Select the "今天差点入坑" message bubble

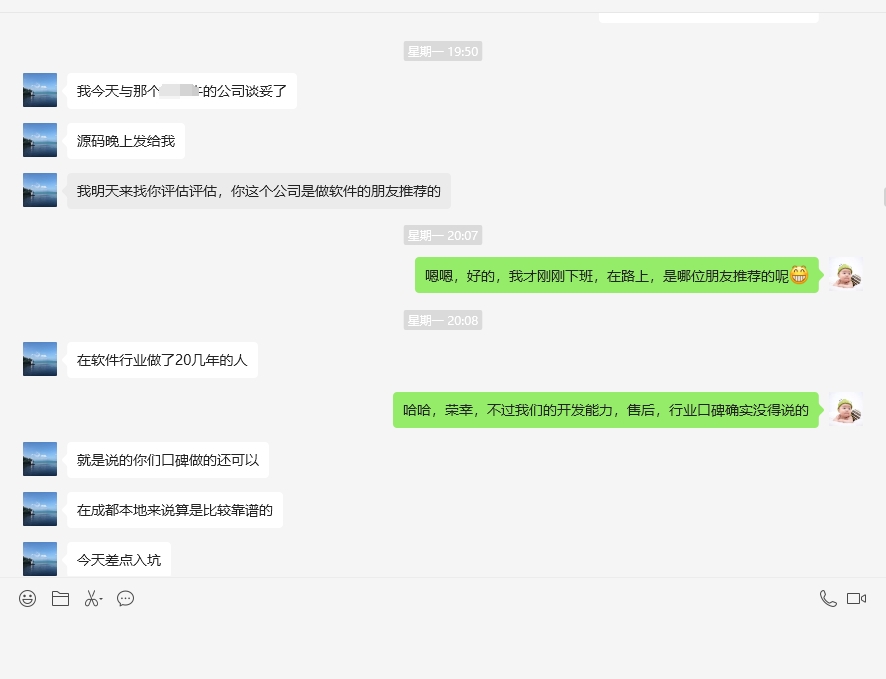(119, 560)
